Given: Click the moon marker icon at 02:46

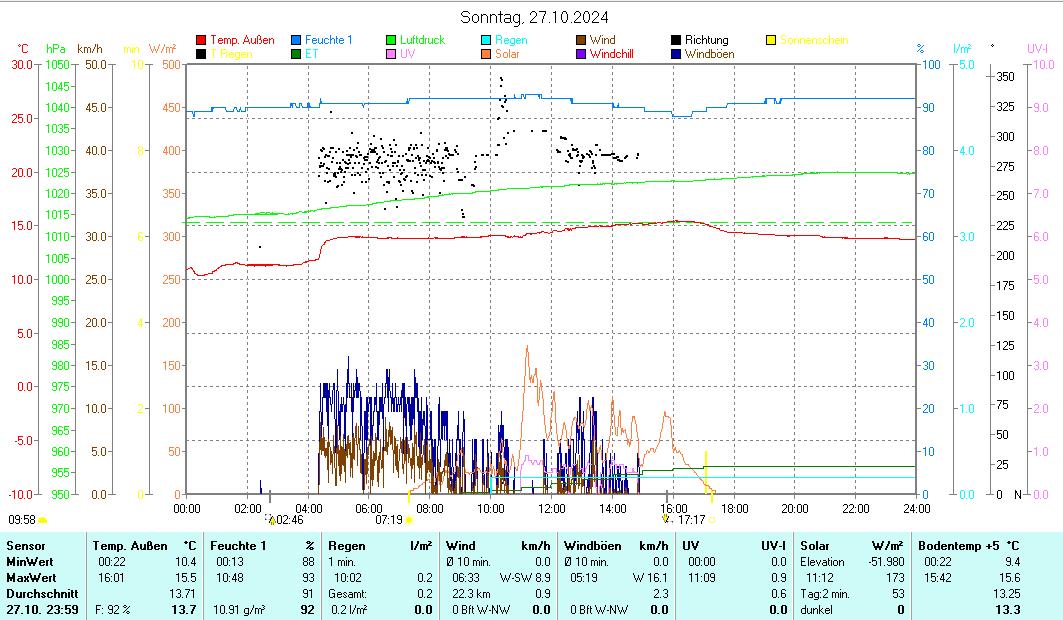Looking at the screenshot, I should tap(269, 519).
